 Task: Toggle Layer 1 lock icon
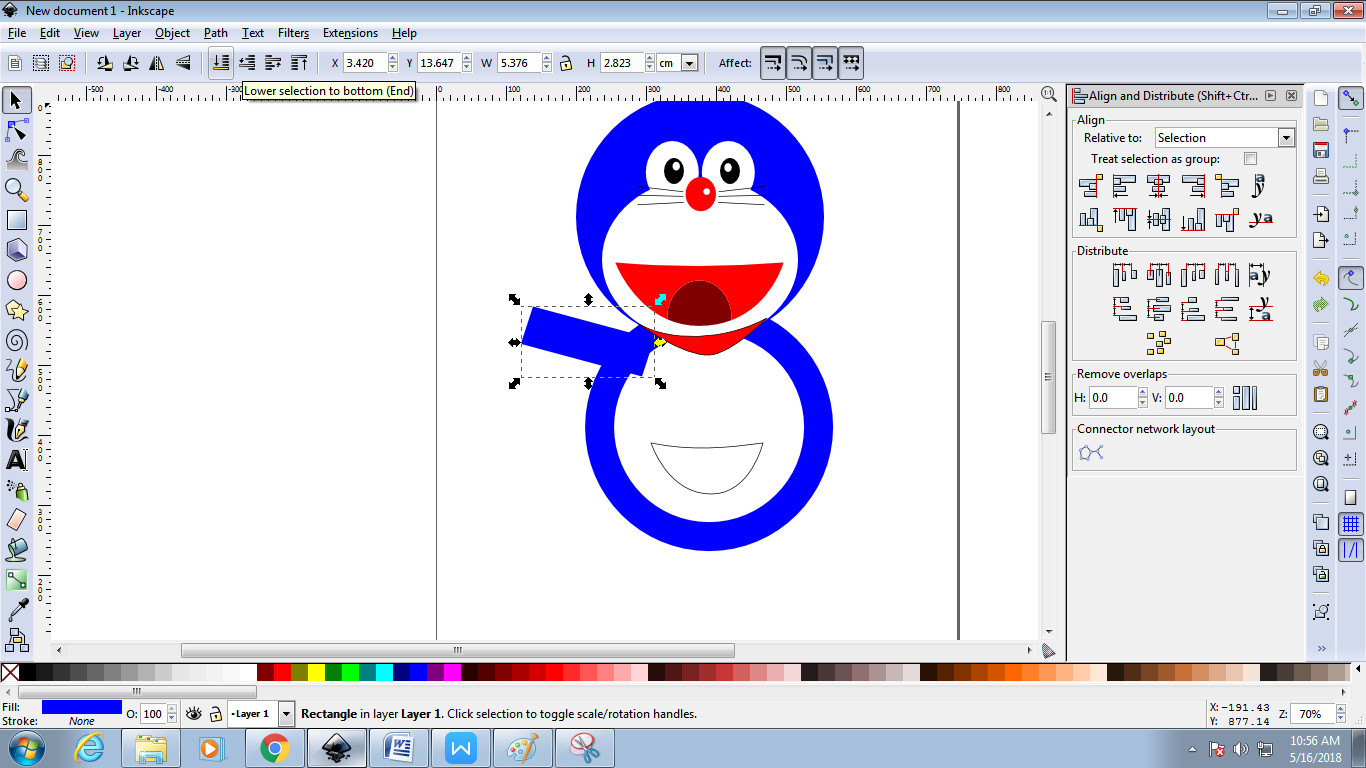(x=215, y=714)
